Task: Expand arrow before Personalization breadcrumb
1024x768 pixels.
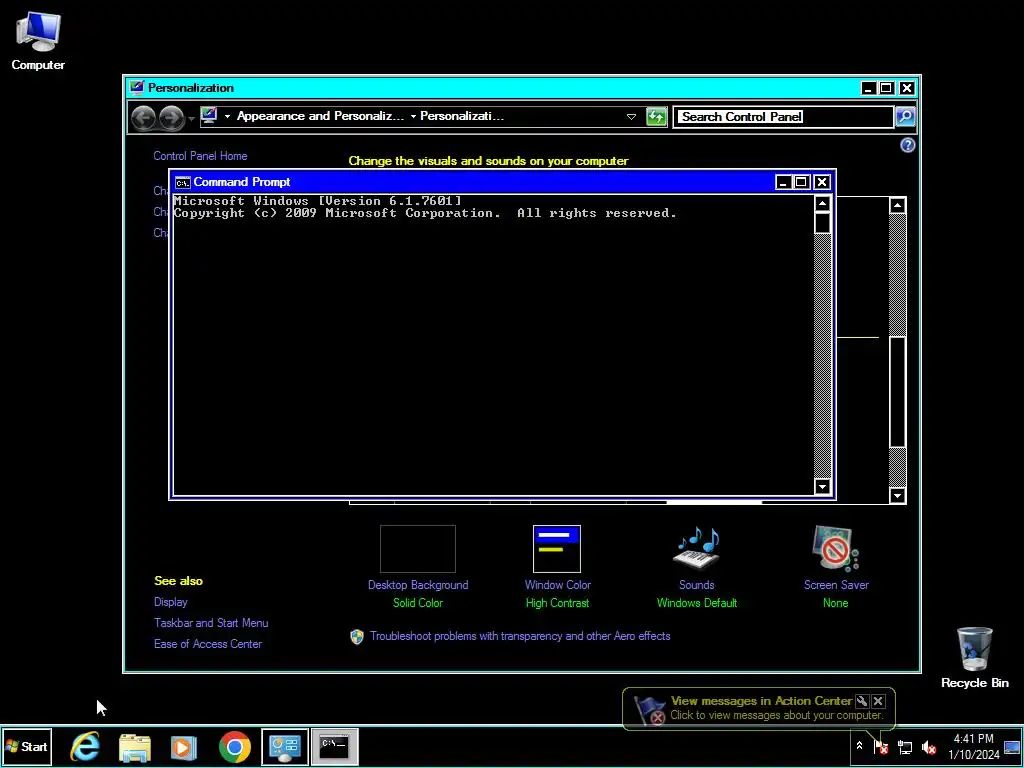Action: (413, 116)
